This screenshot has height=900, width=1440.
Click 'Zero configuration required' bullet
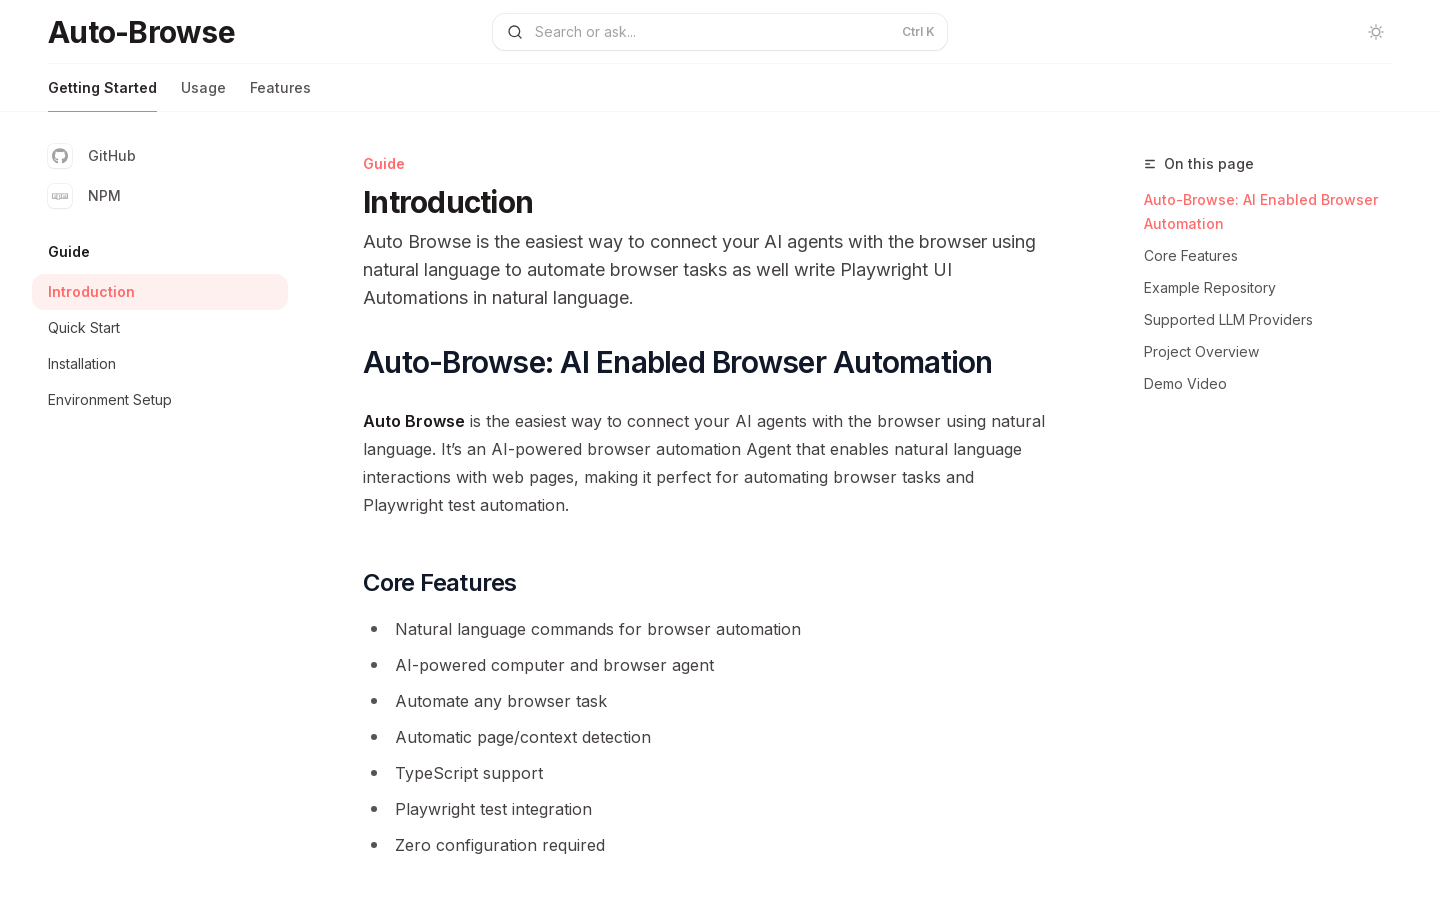click(500, 845)
